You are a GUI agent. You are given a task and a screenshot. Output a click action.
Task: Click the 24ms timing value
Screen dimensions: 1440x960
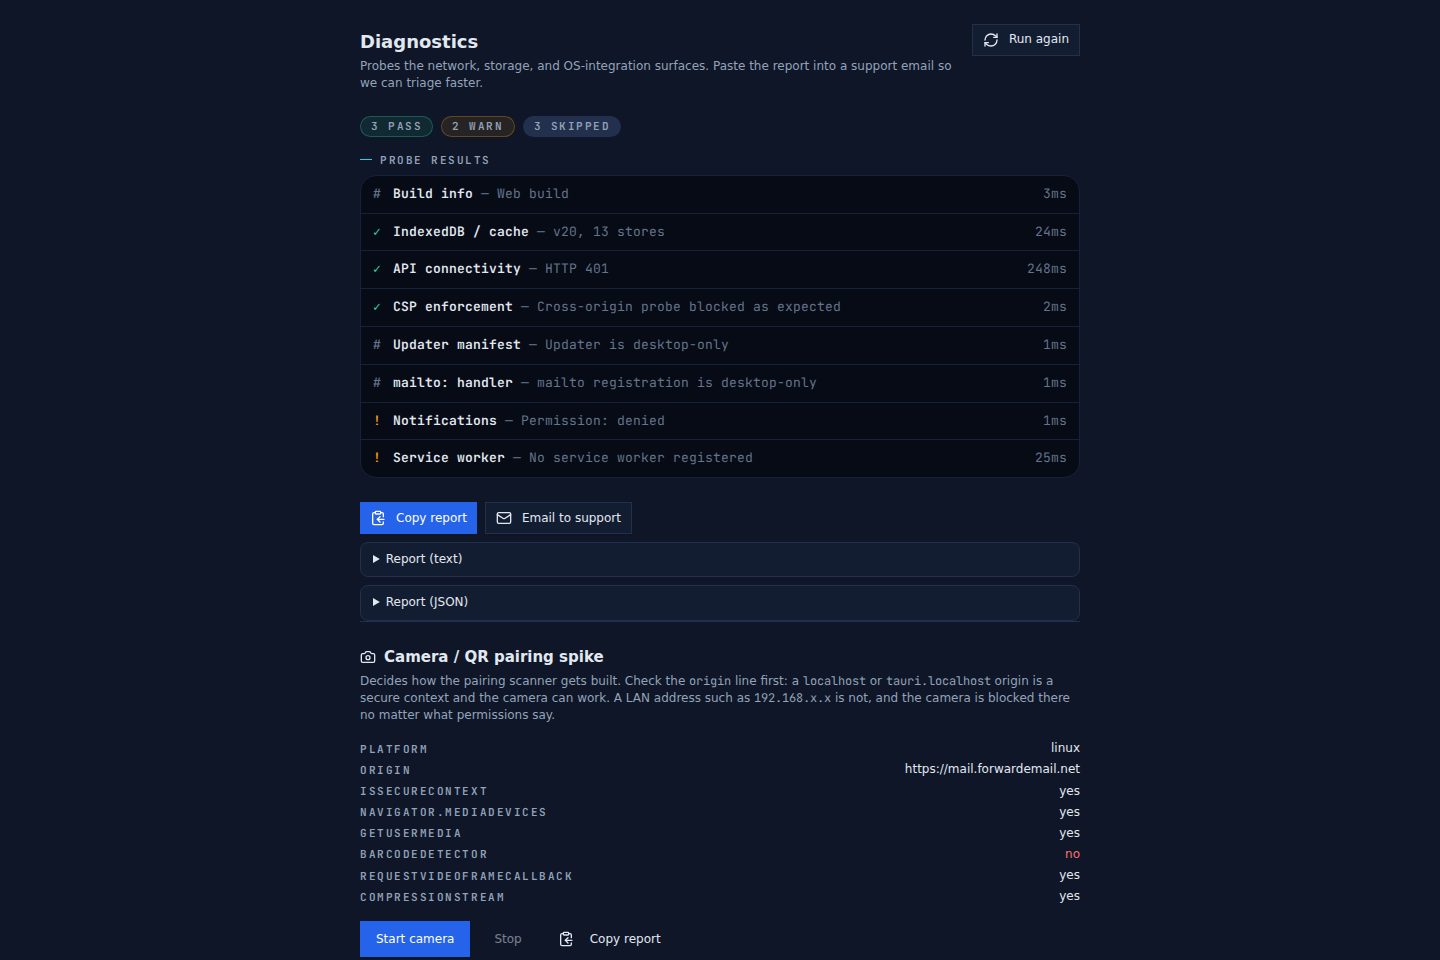[1051, 232]
